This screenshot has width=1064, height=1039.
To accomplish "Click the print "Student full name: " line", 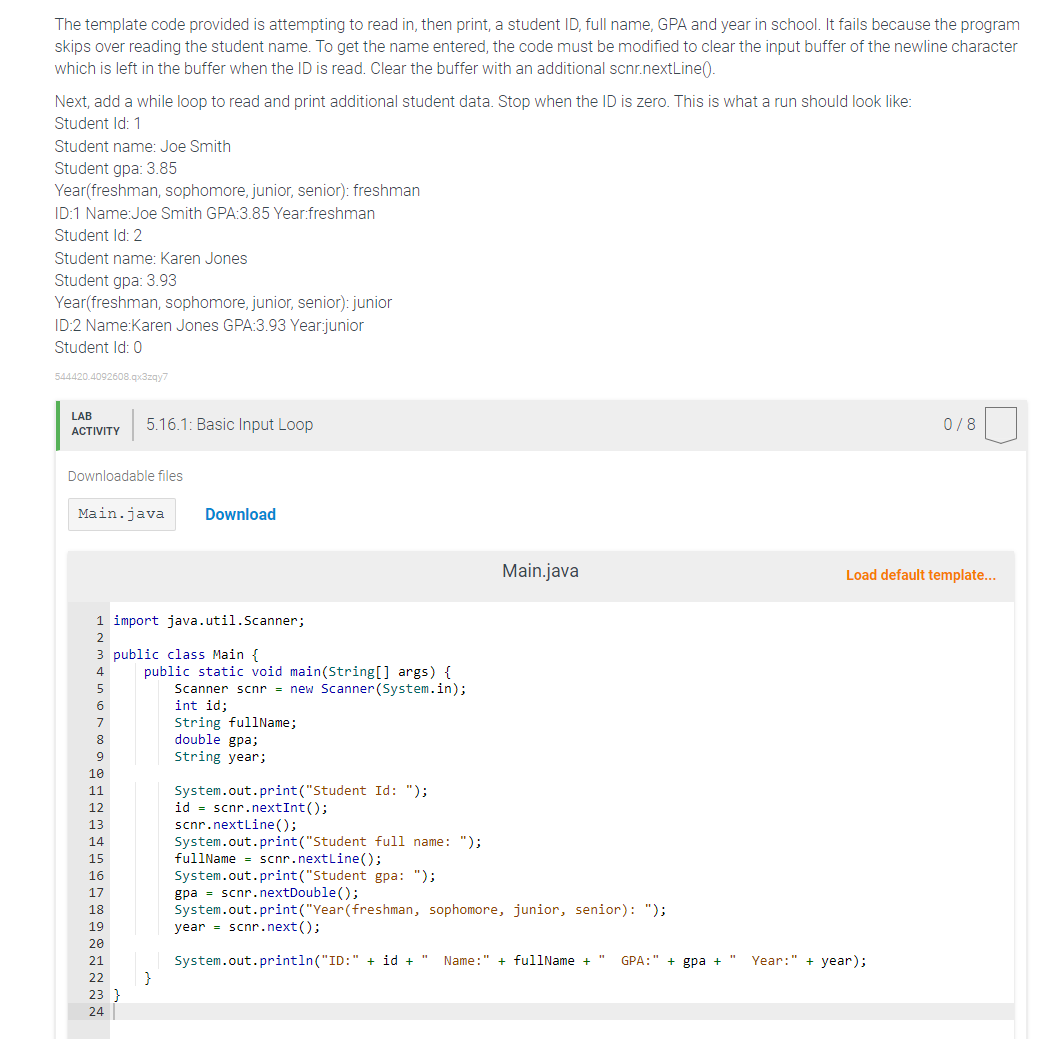I will tap(328, 842).
